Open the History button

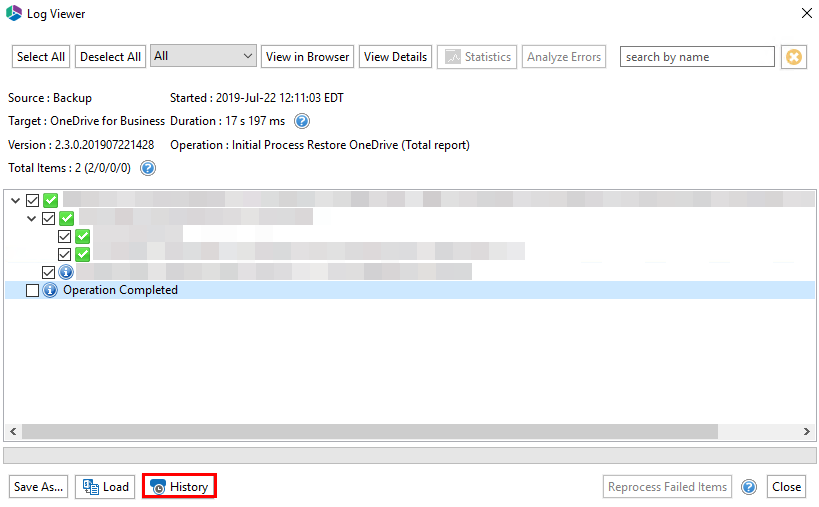pyautogui.click(x=179, y=487)
